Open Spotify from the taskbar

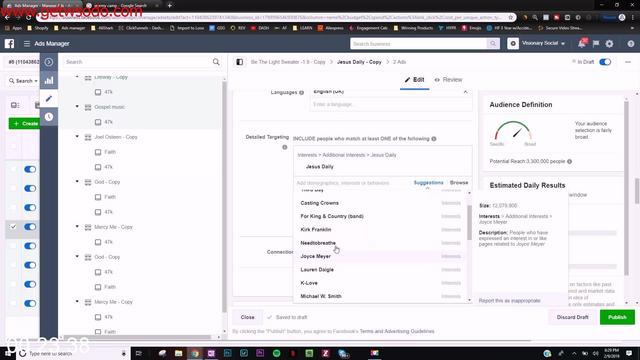pos(276,353)
